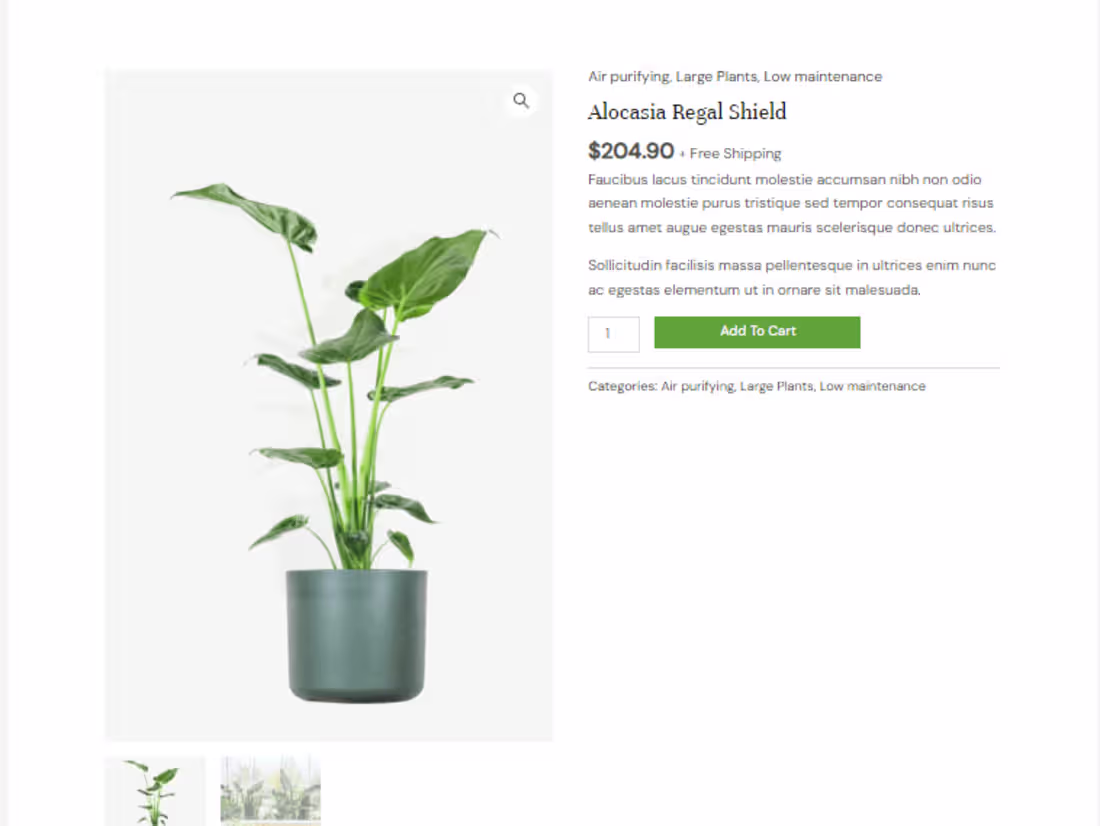The height and width of the screenshot is (826, 1100).
Task: Click the quantity input showing 1
Action: (613, 333)
